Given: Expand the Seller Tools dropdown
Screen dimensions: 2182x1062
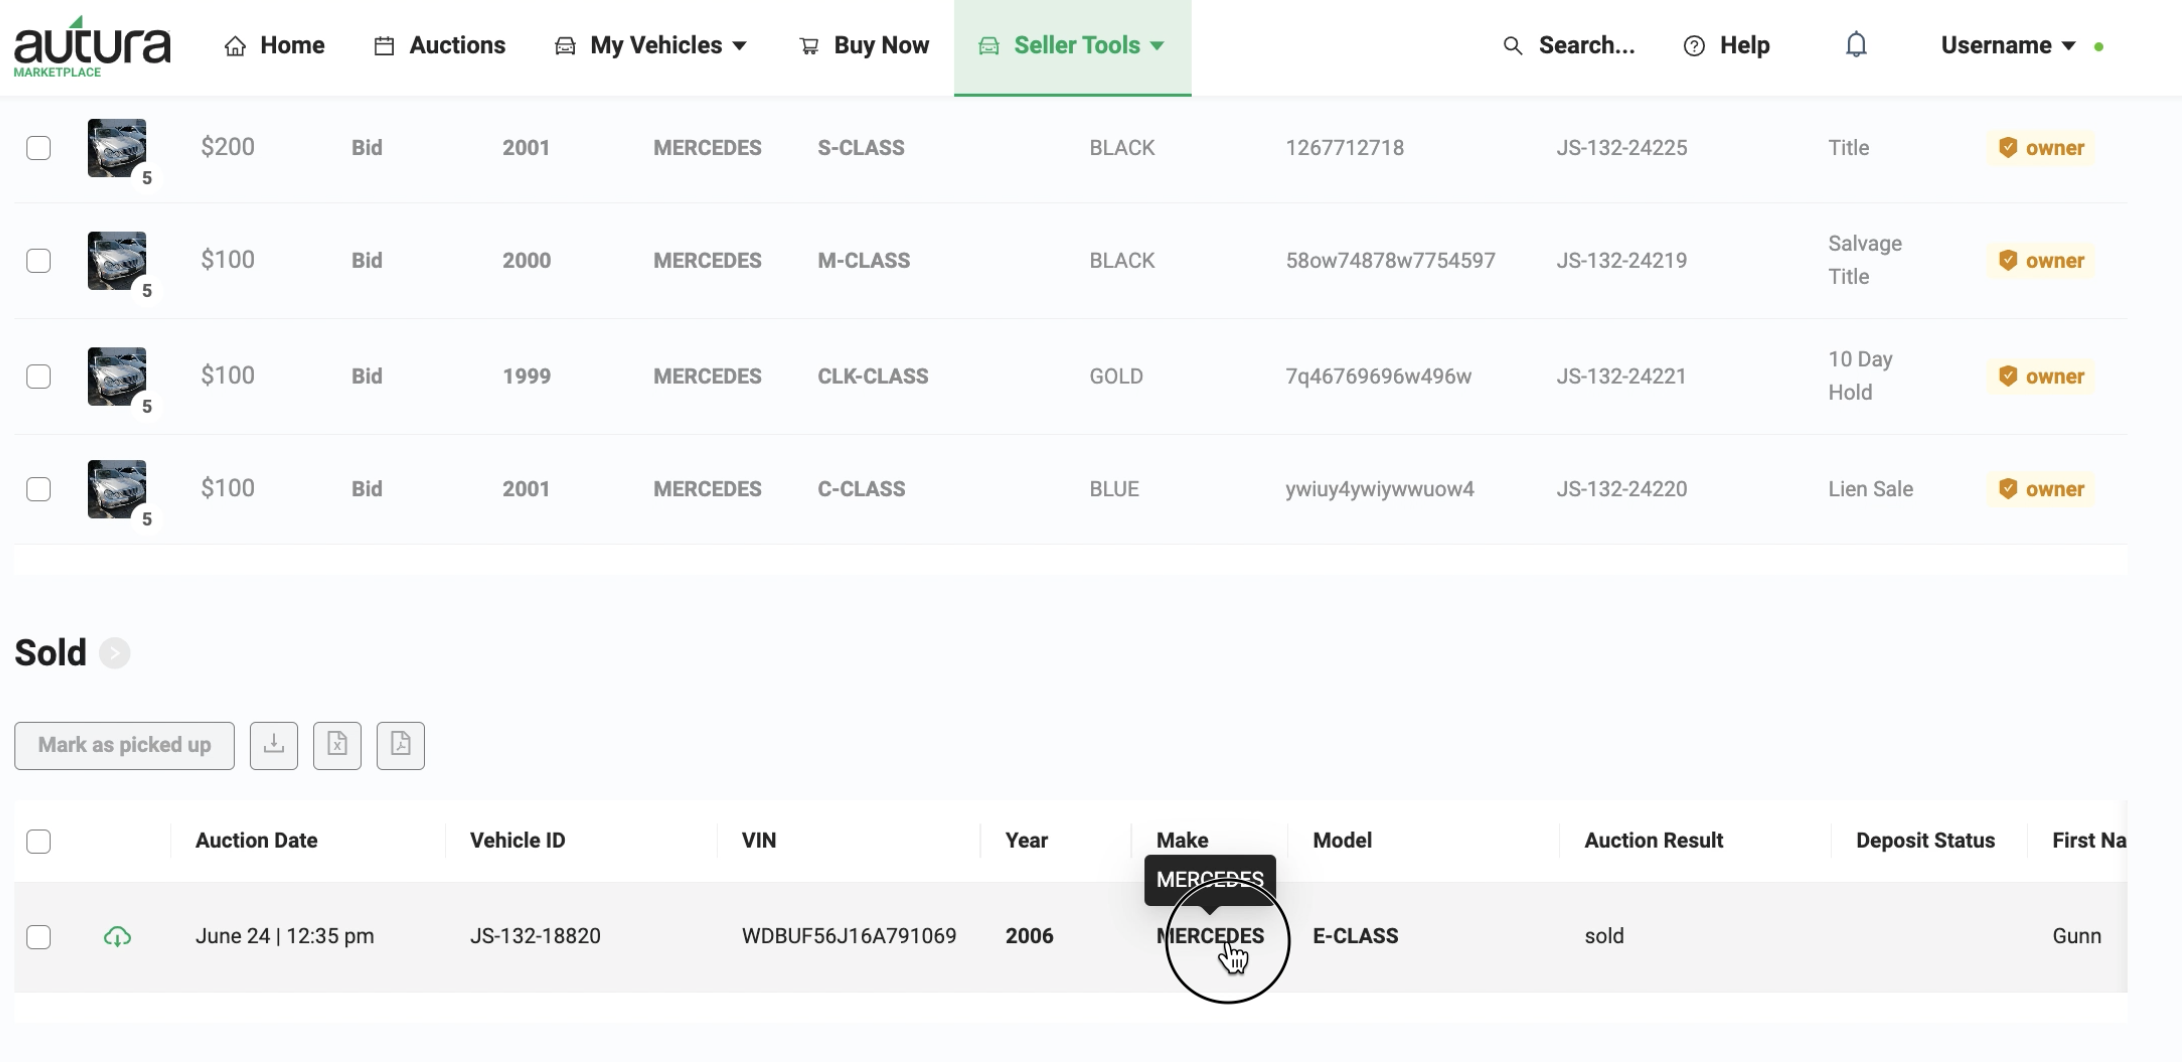Looking at the screenshot, I should pos(1072,45).
